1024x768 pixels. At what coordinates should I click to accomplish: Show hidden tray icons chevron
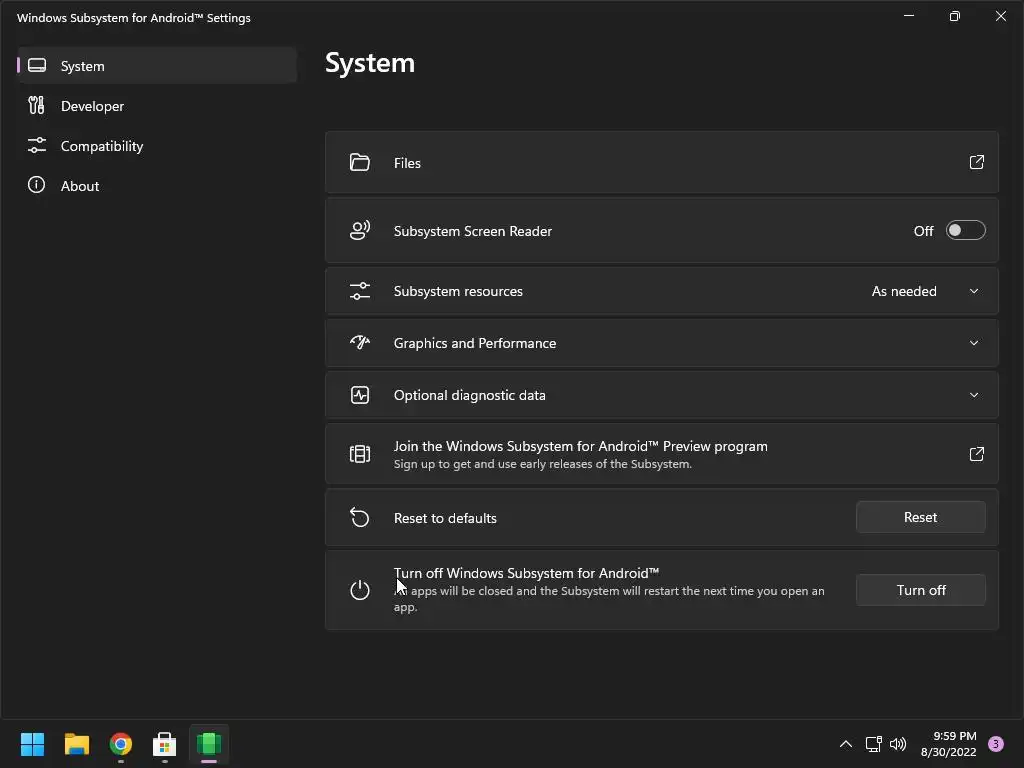tap(845, 744)
